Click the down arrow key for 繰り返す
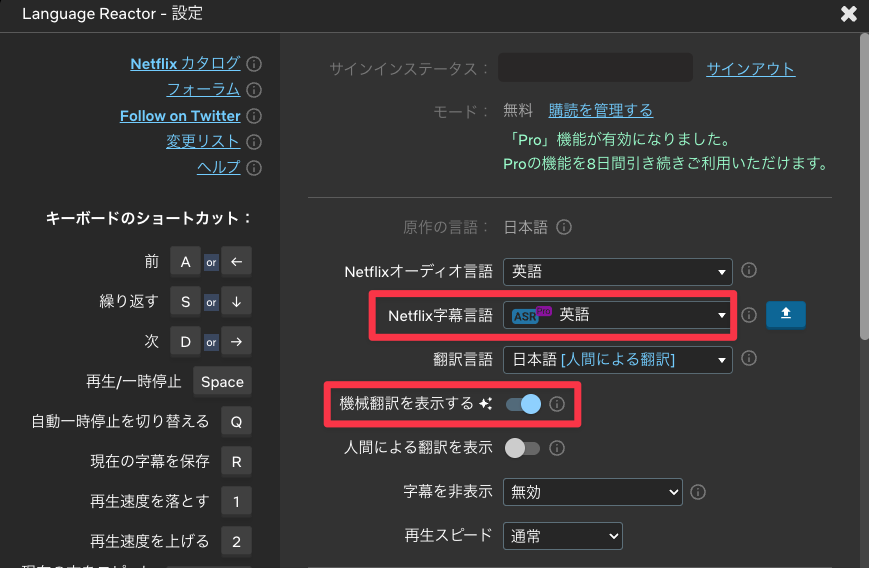 click(237, 301)
